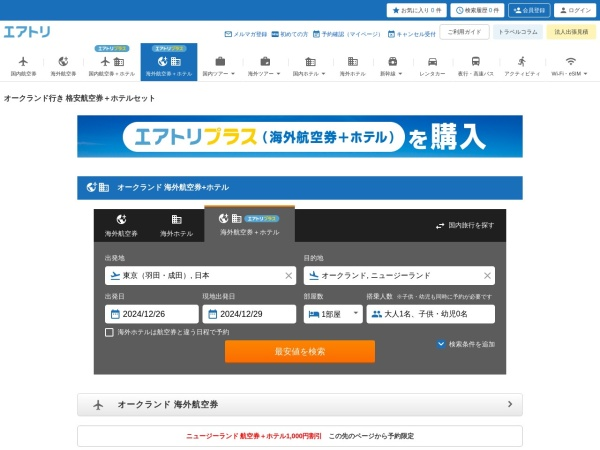
Task: Open 部屋数 1部屋 dropdown
Action: 333,314
